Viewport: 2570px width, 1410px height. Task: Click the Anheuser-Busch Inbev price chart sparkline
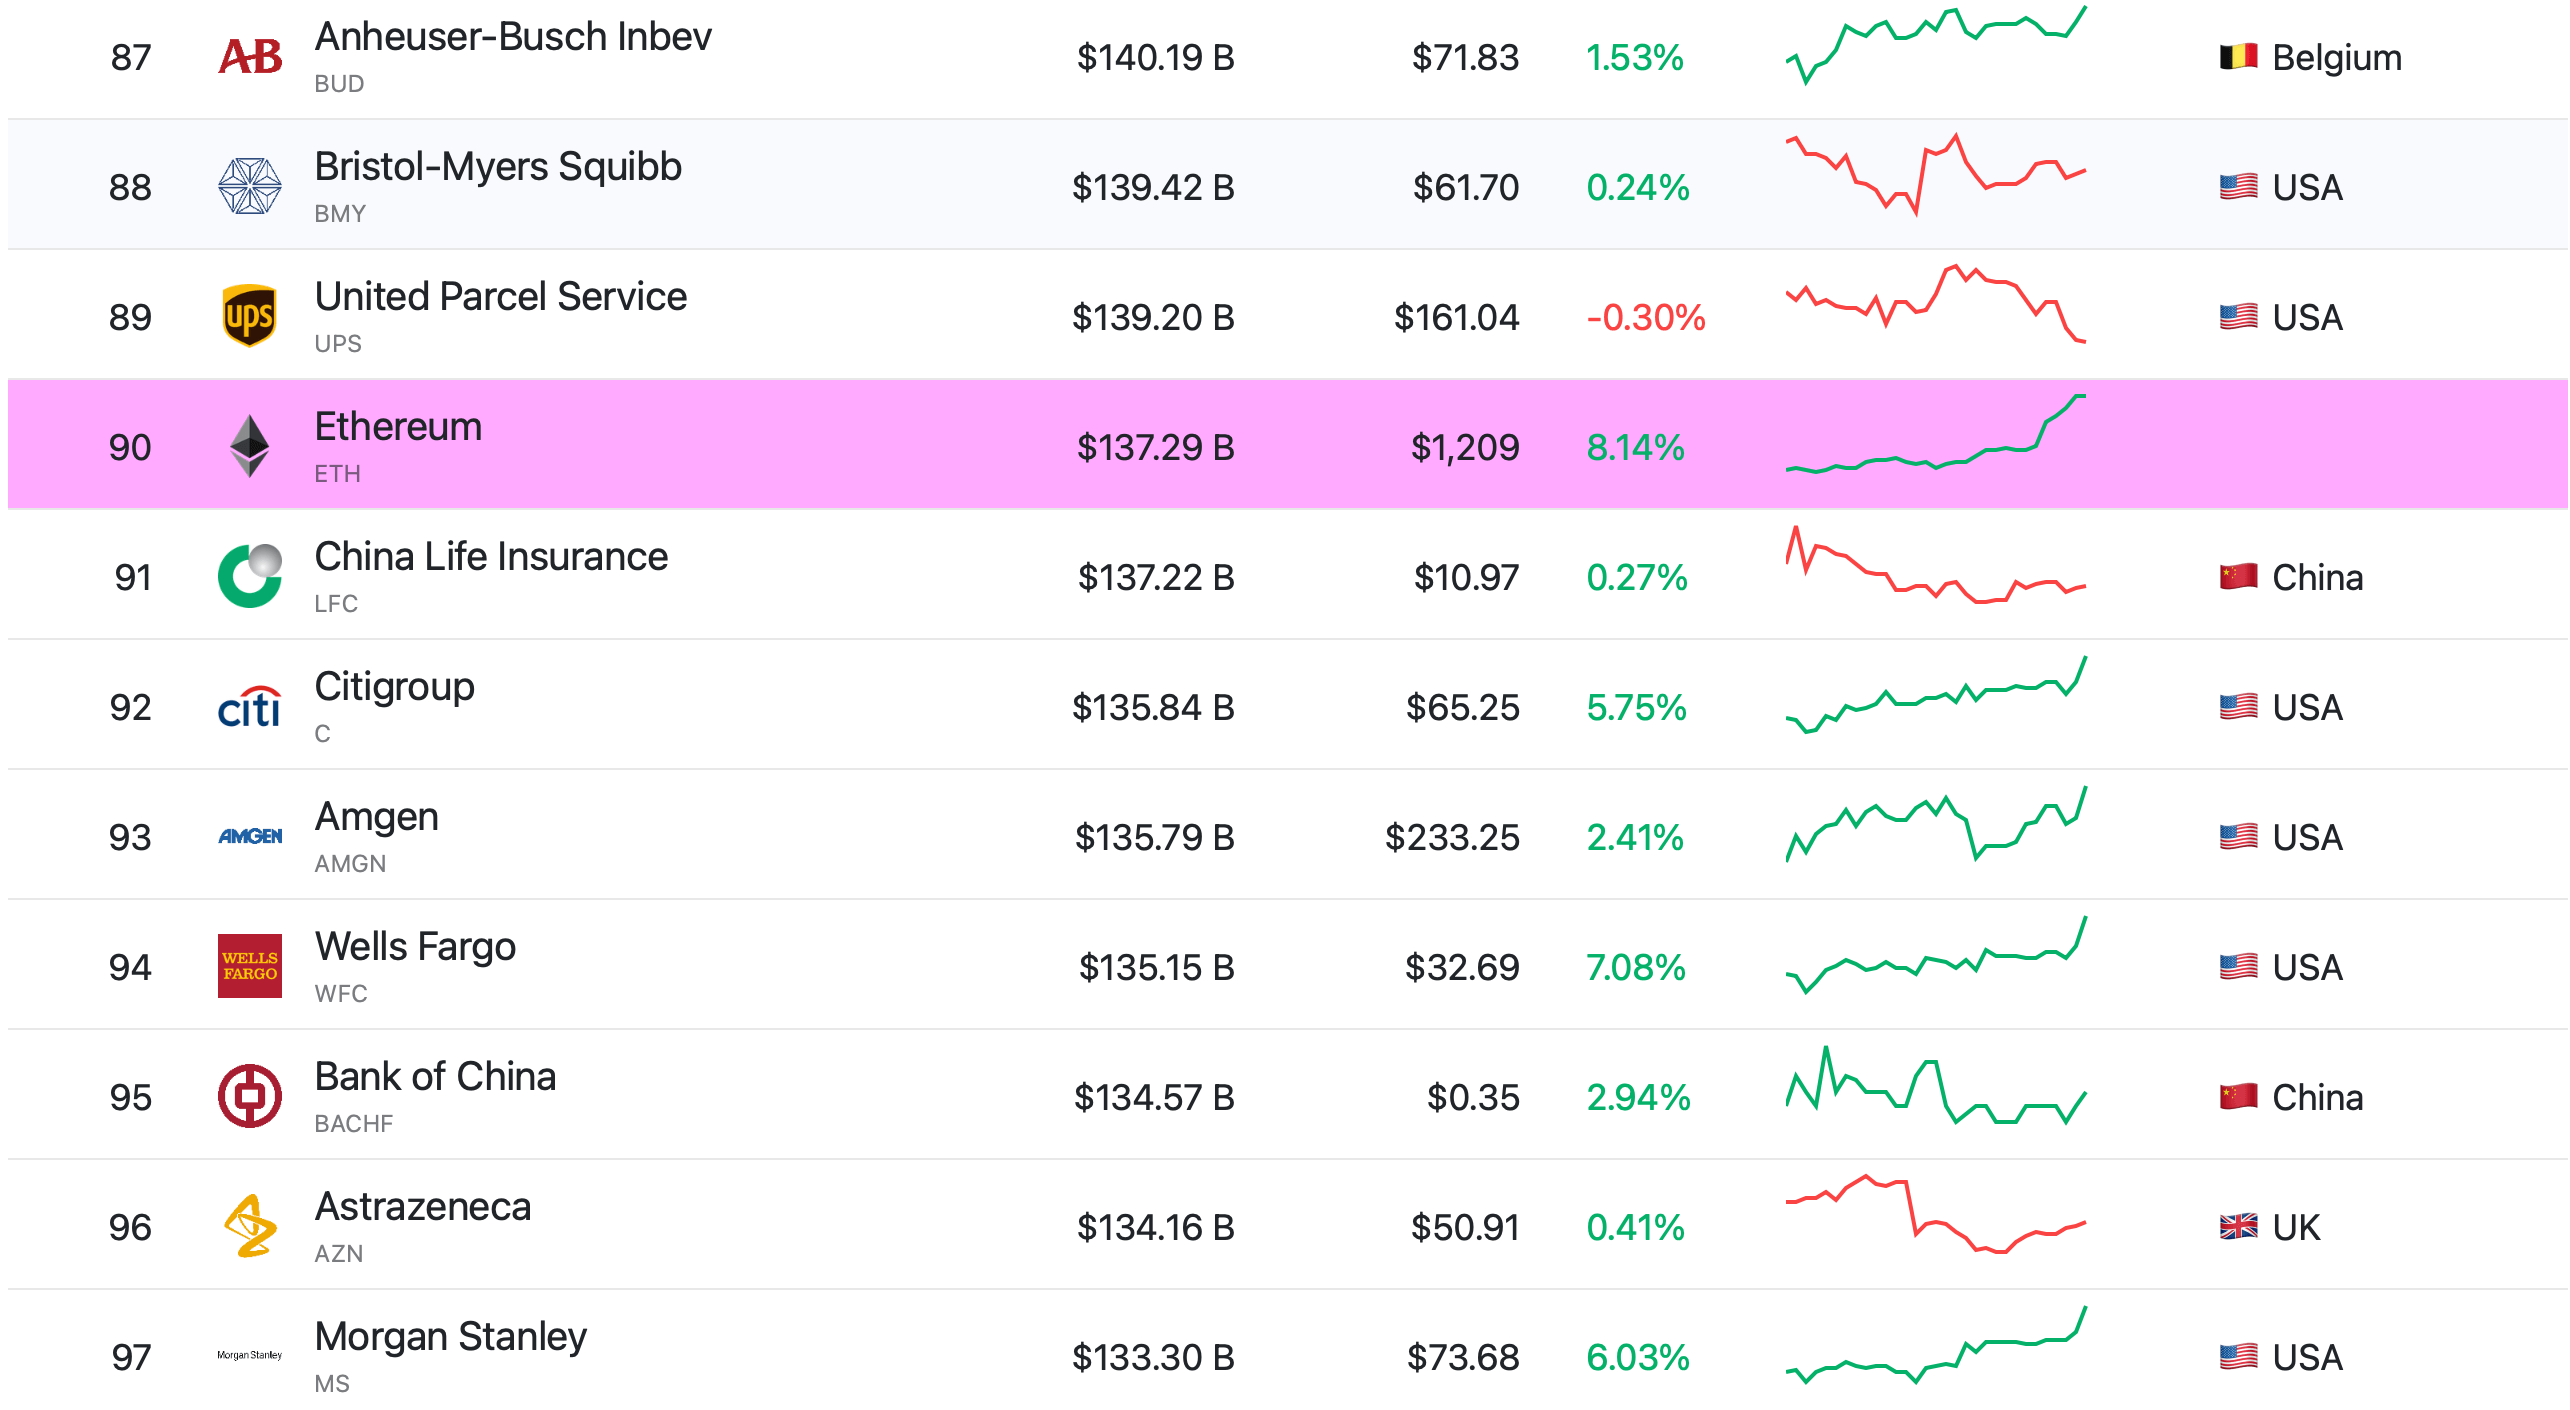[x=1936, y=45]
